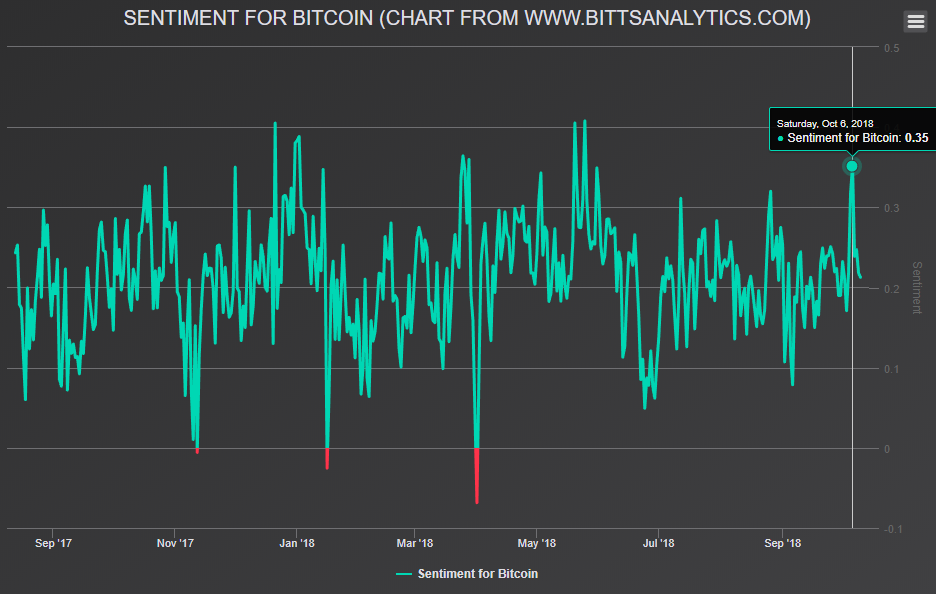Click the tooltip date Saturday, Oct 6, 2018
The image size is (936, 594).
point(824,124)
